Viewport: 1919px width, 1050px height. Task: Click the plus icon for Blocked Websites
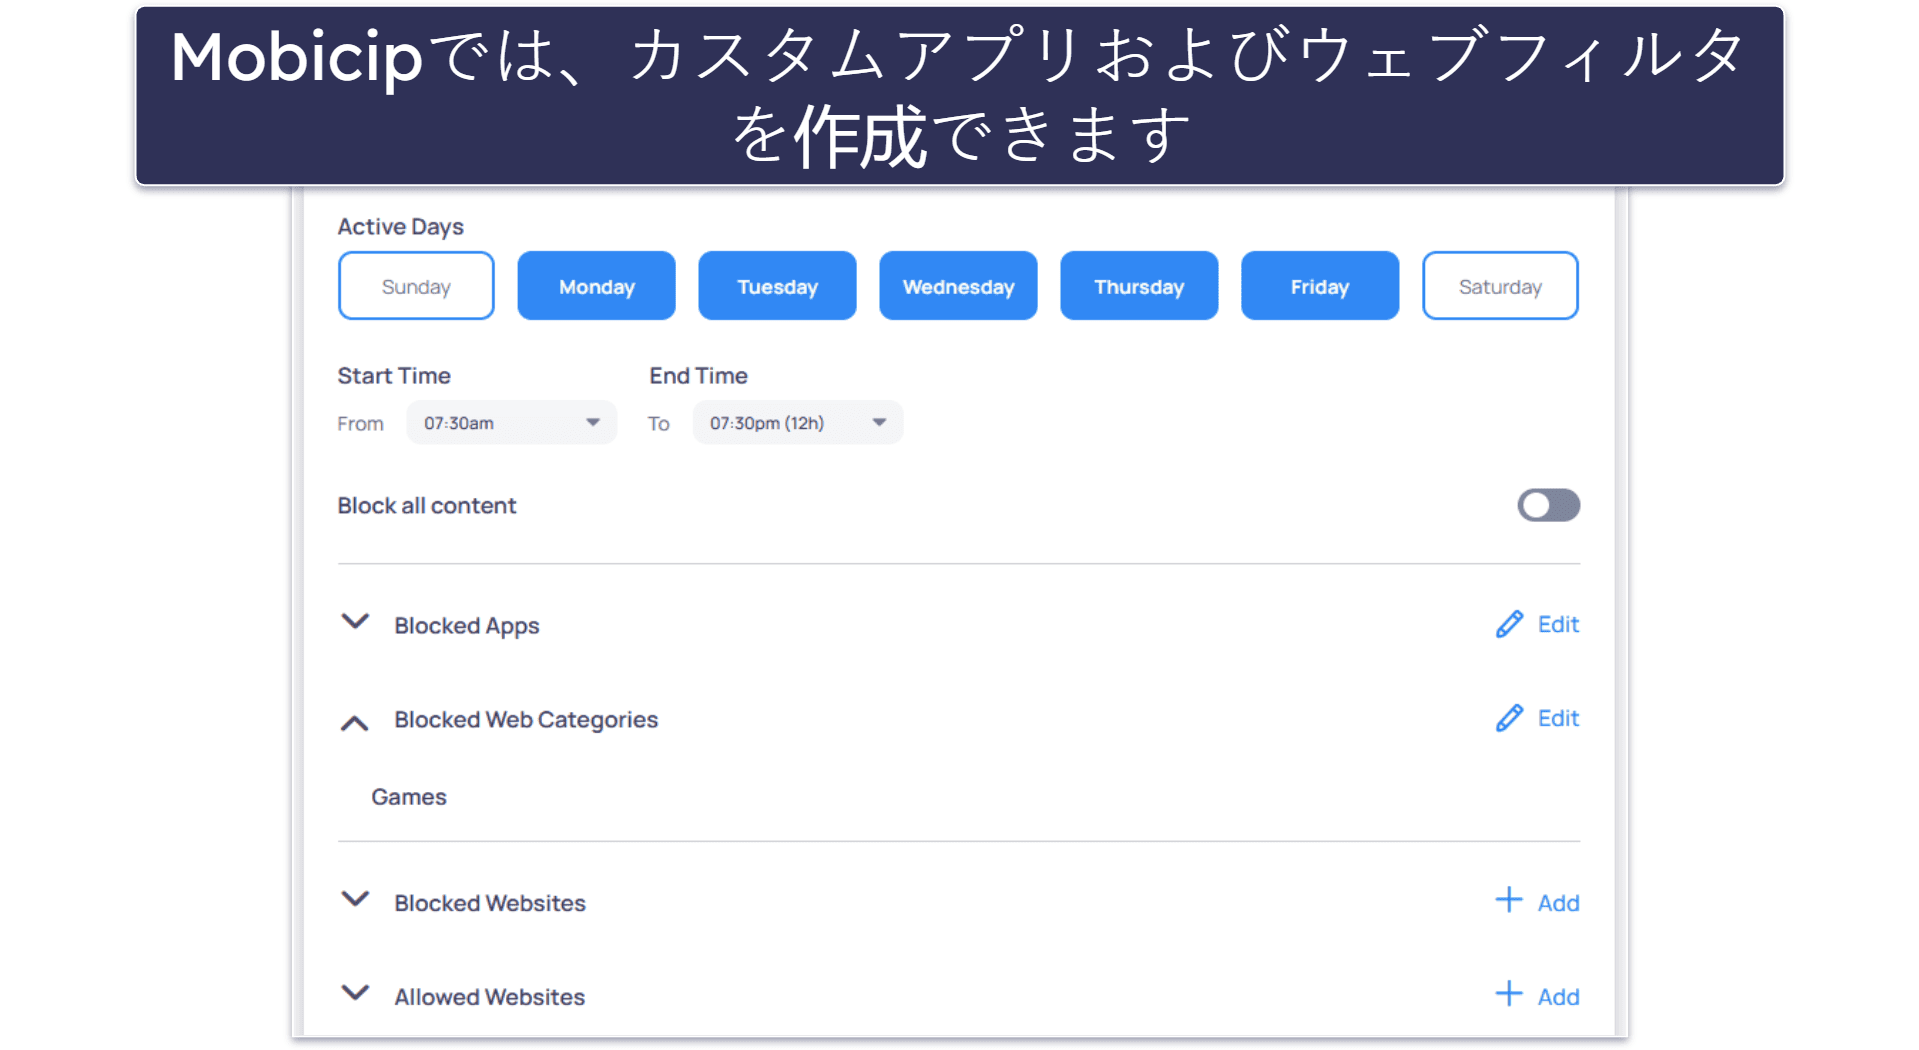pos(1509,900)
